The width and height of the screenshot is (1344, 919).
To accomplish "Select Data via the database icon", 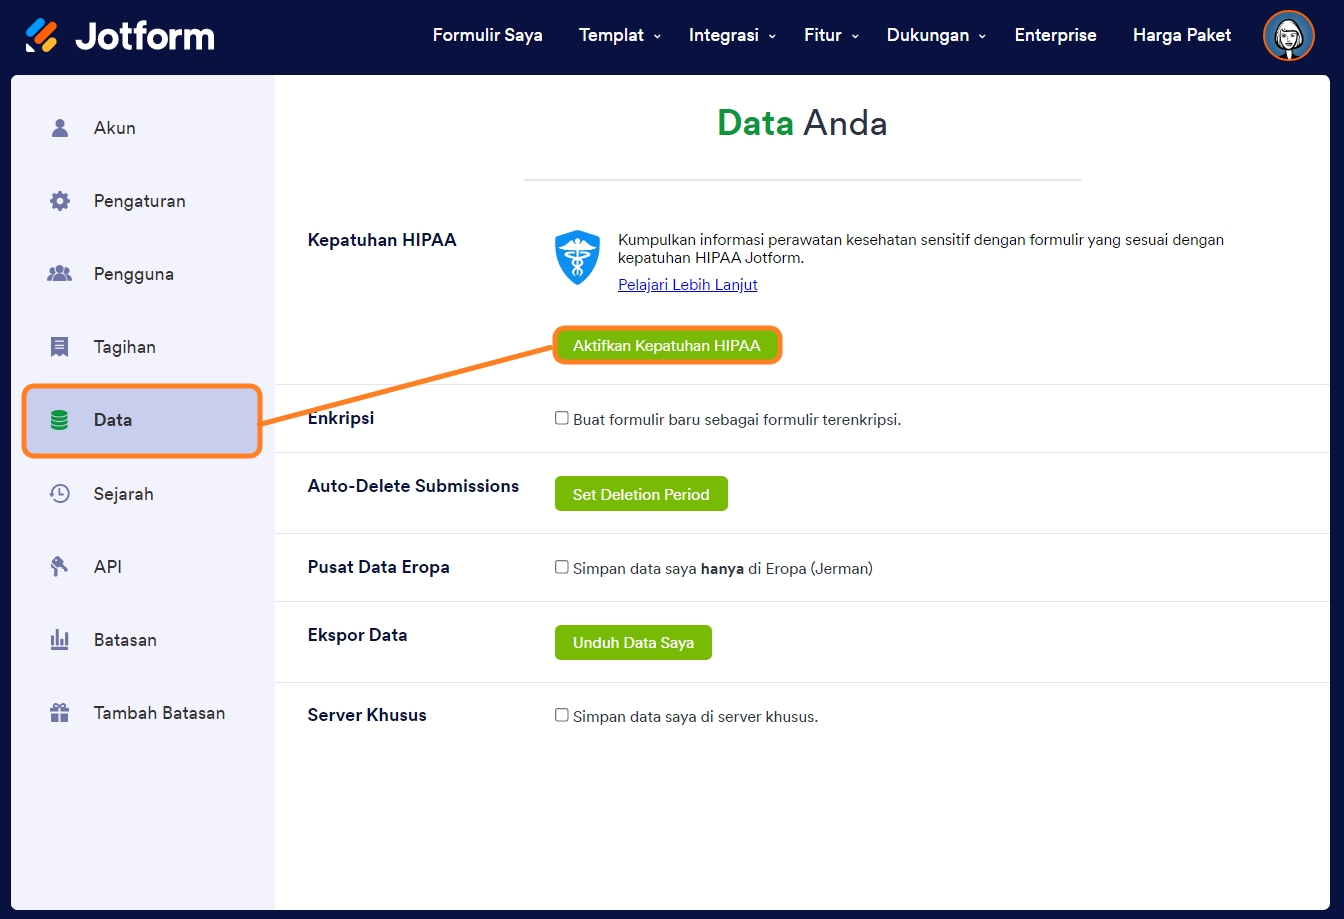I will [60, 420].
